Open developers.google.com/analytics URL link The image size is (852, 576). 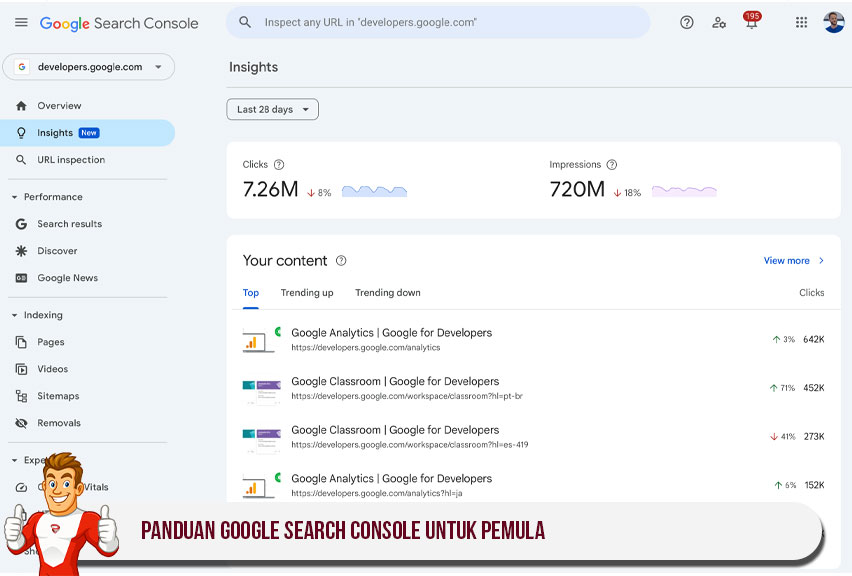(366, 348)
